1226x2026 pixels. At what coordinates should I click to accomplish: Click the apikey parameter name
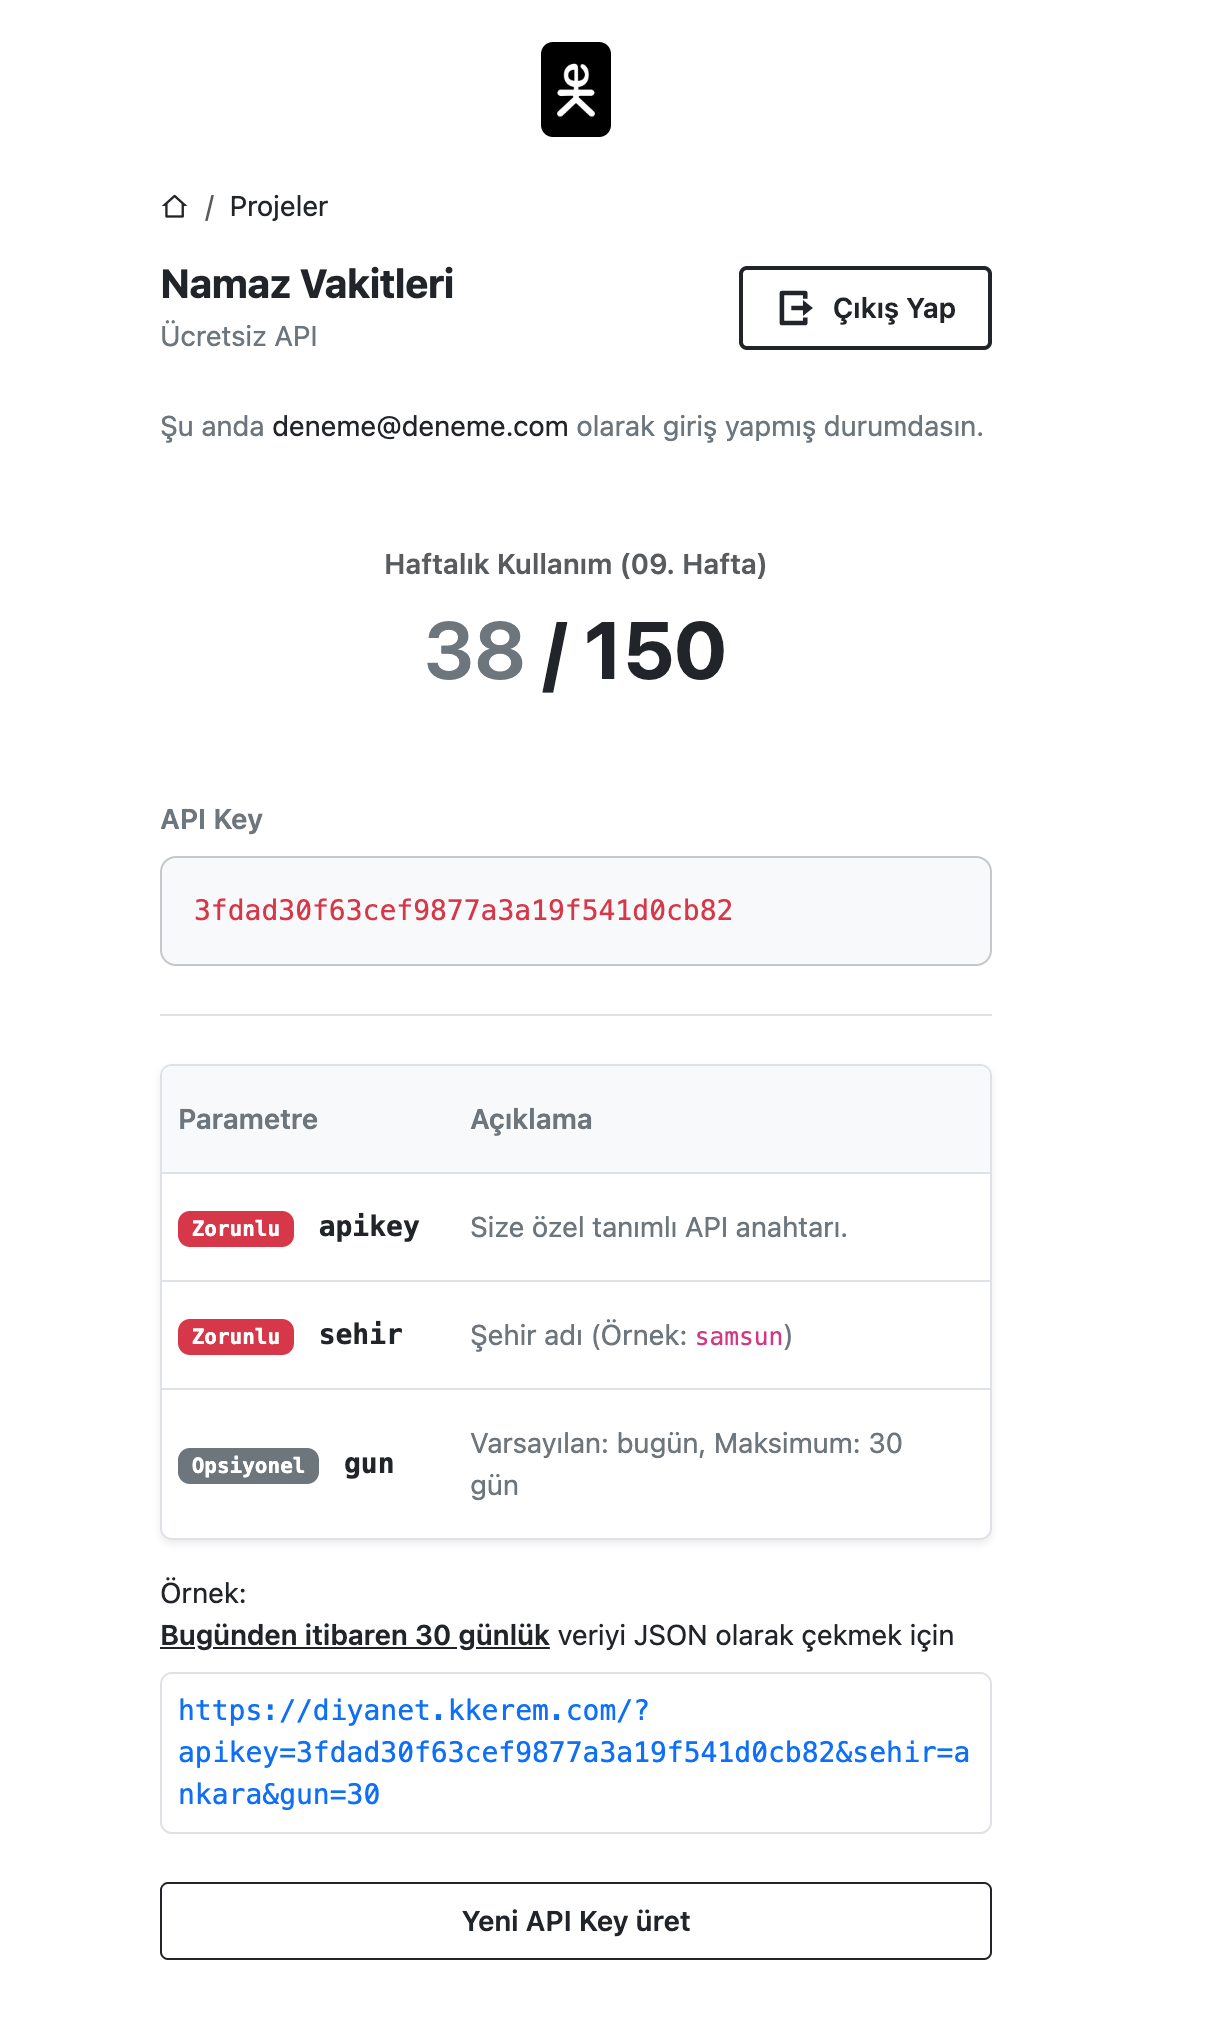tap(369, 1227)
